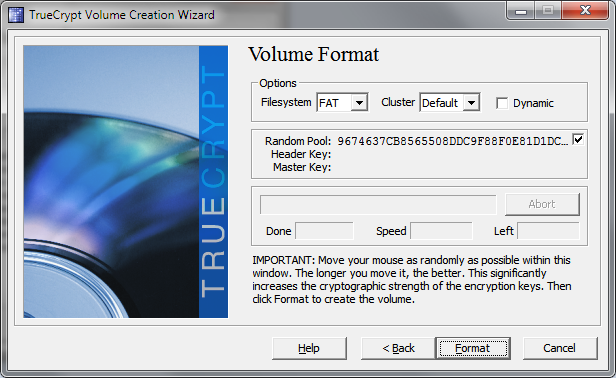Viewport: 616px width, 378px height.
Task: Open the Filesystem dropdown showing FAT
Action: 342,103
